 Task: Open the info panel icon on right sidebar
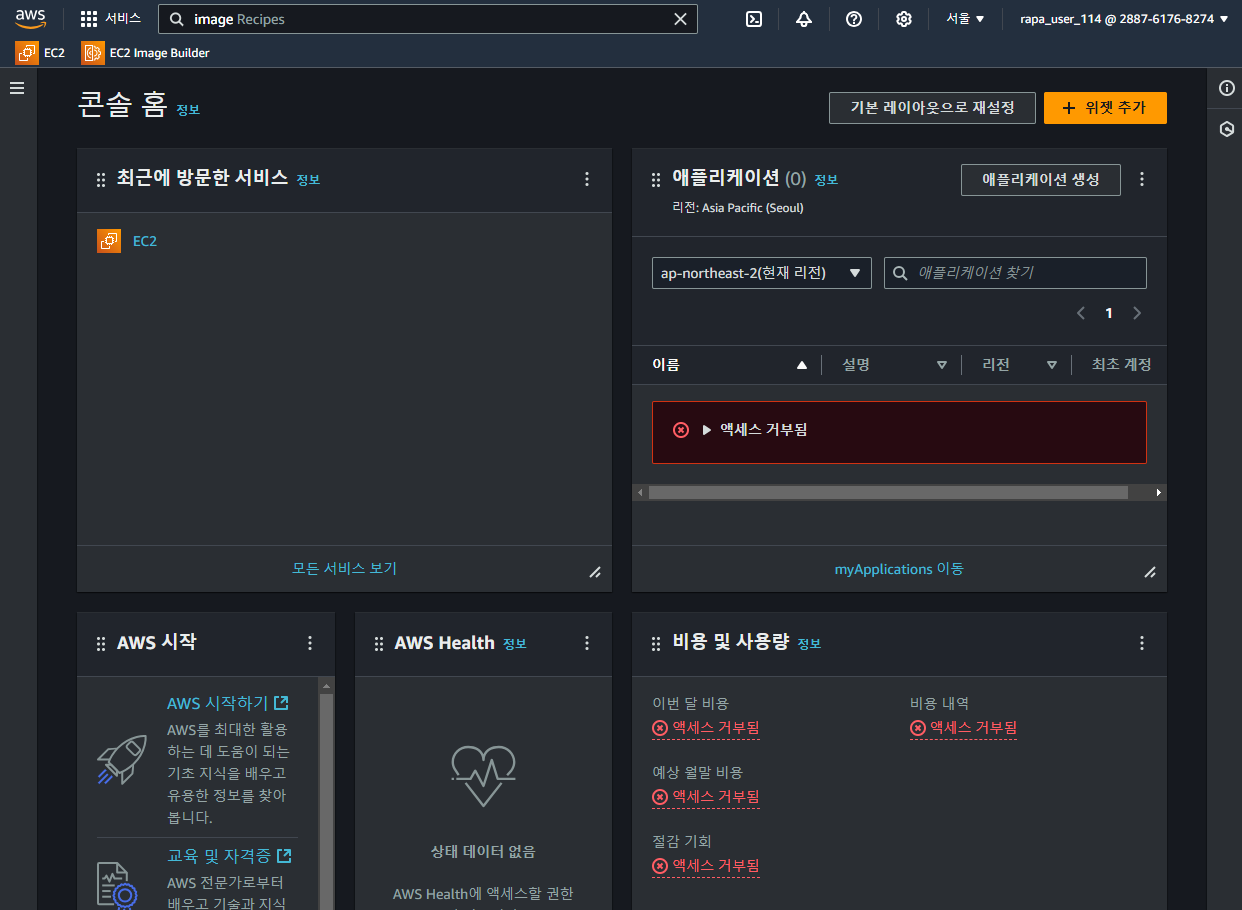[1227, 88]
